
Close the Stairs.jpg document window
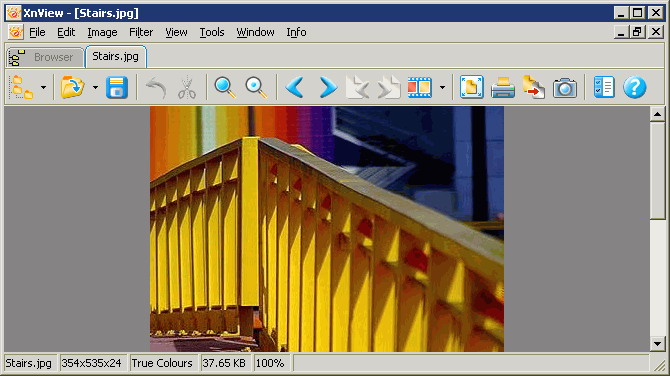(656, 32)
